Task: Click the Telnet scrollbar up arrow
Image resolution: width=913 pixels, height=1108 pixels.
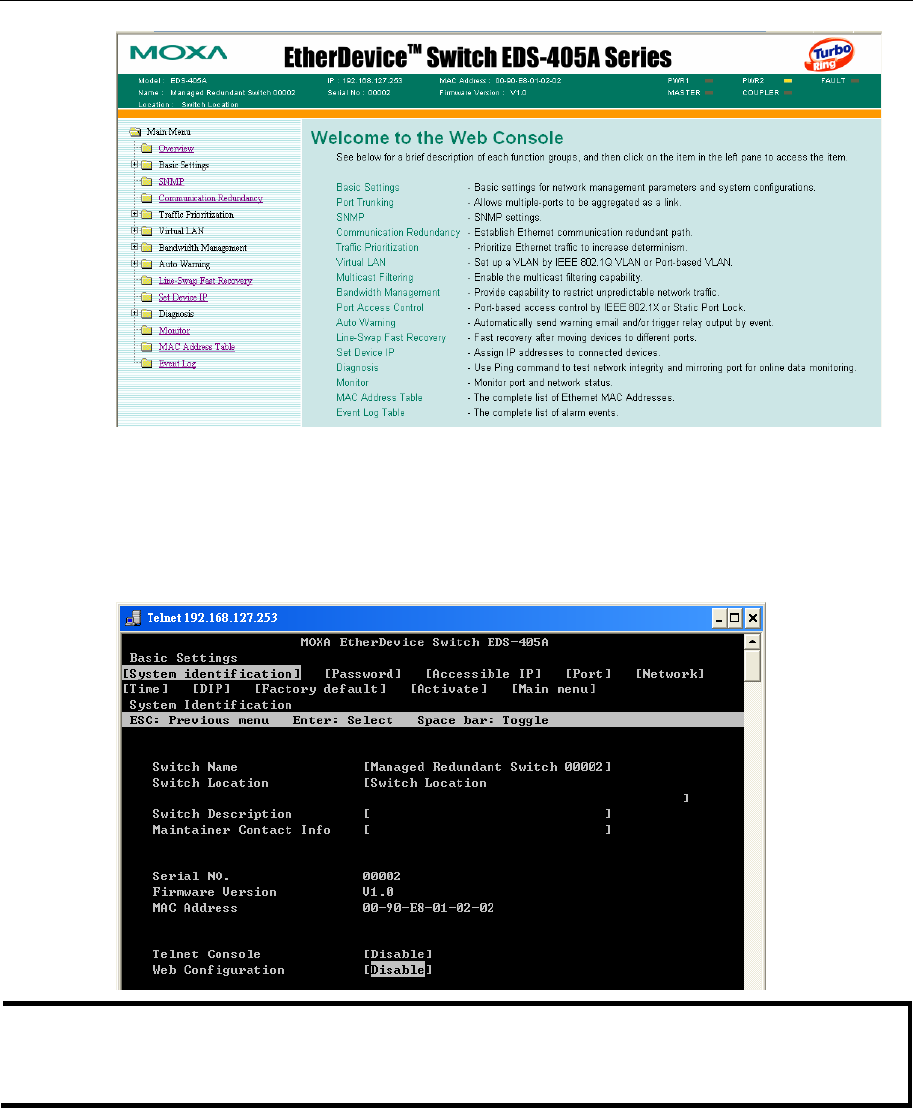Action: point(753,642)
